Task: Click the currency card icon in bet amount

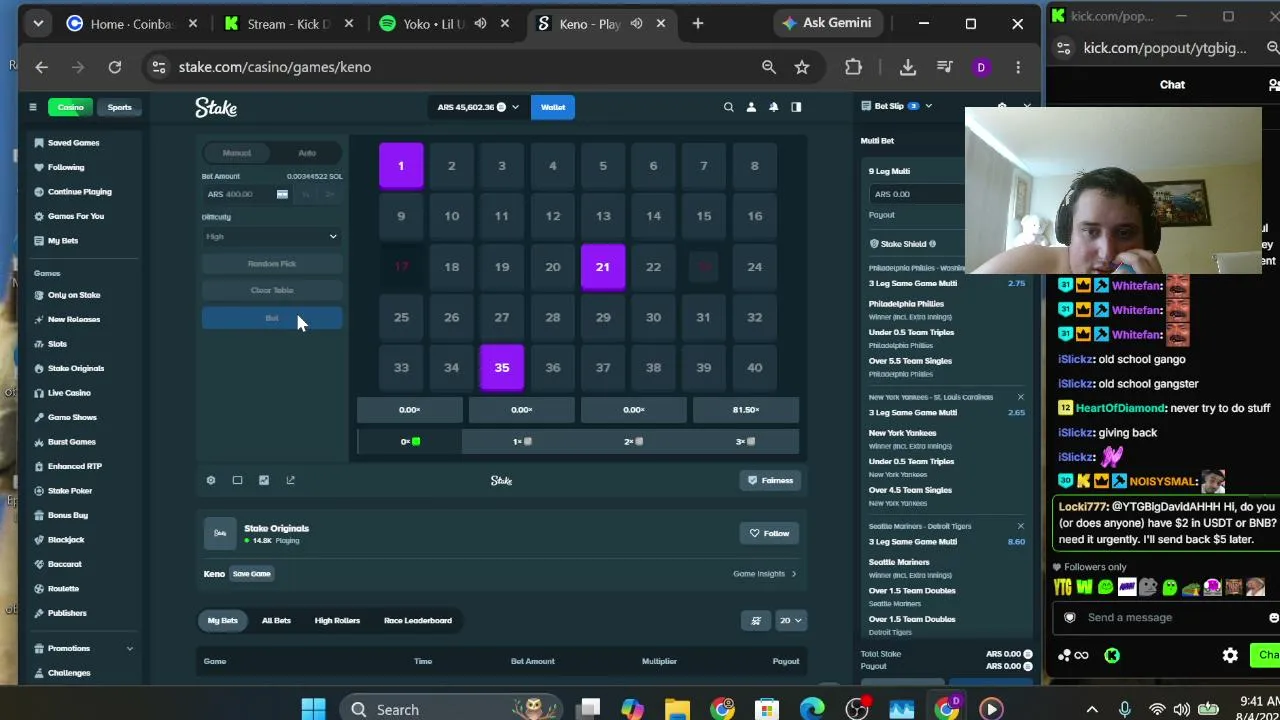Action: coord(282,194)
